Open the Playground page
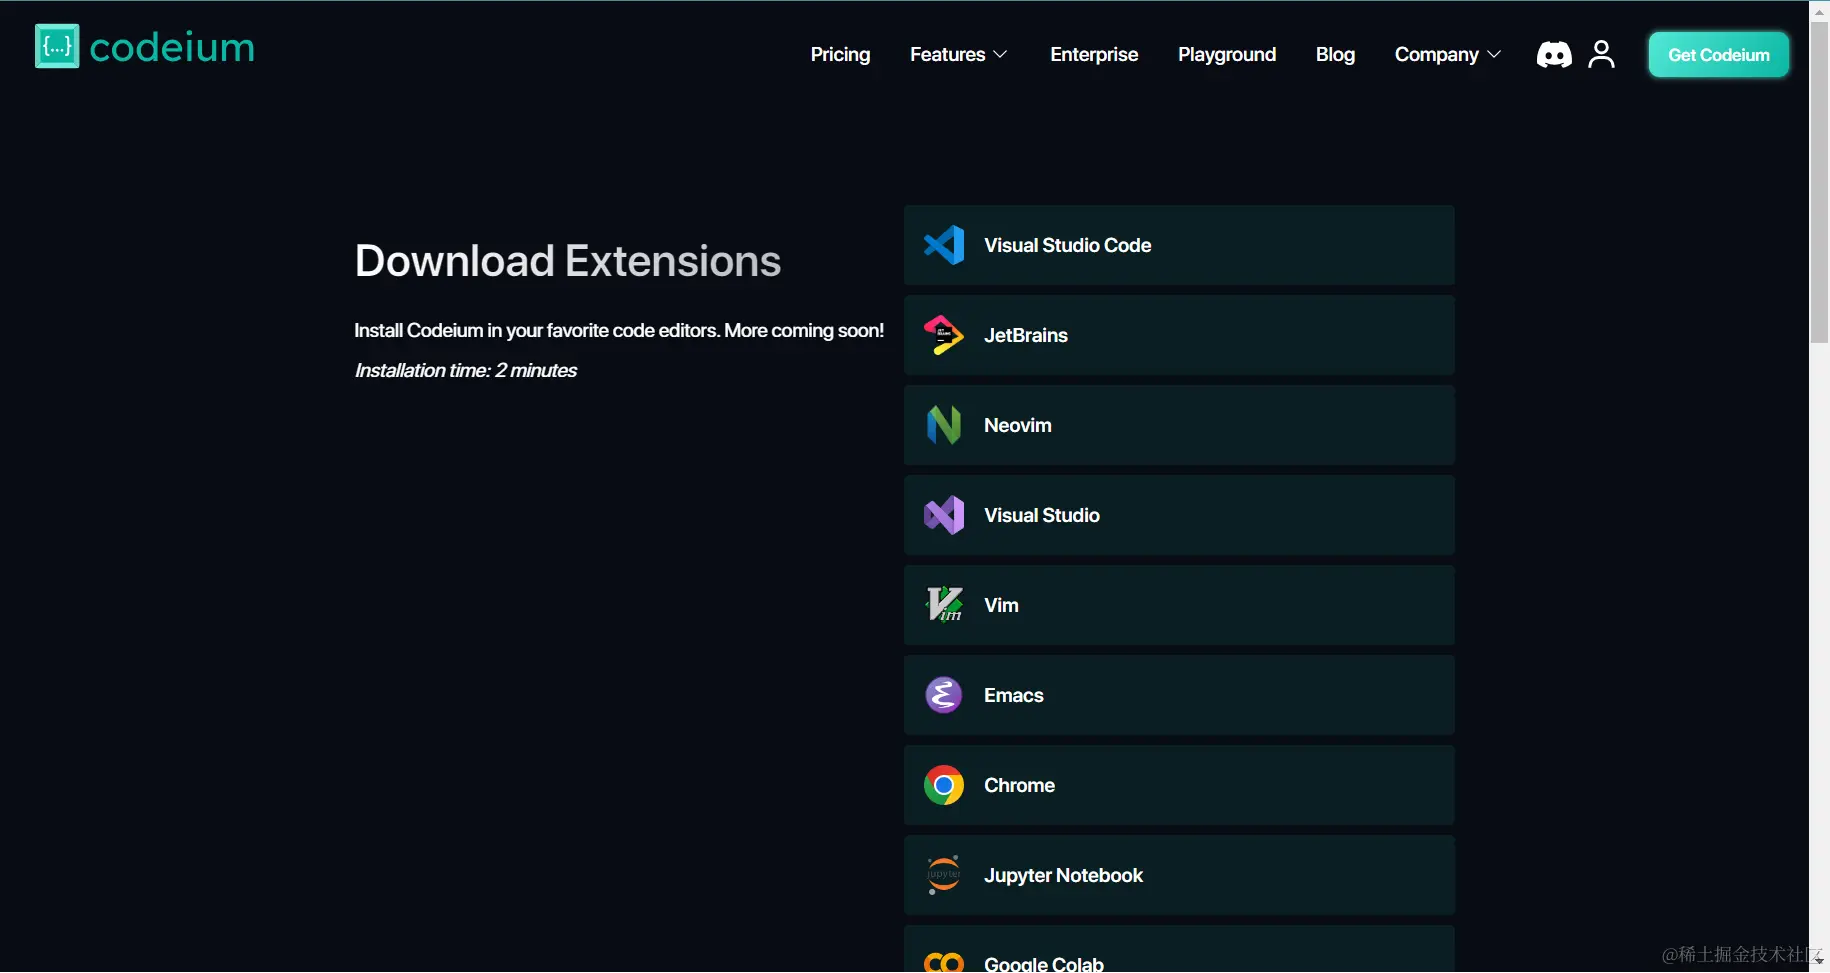 click(x=1227, y=55)
